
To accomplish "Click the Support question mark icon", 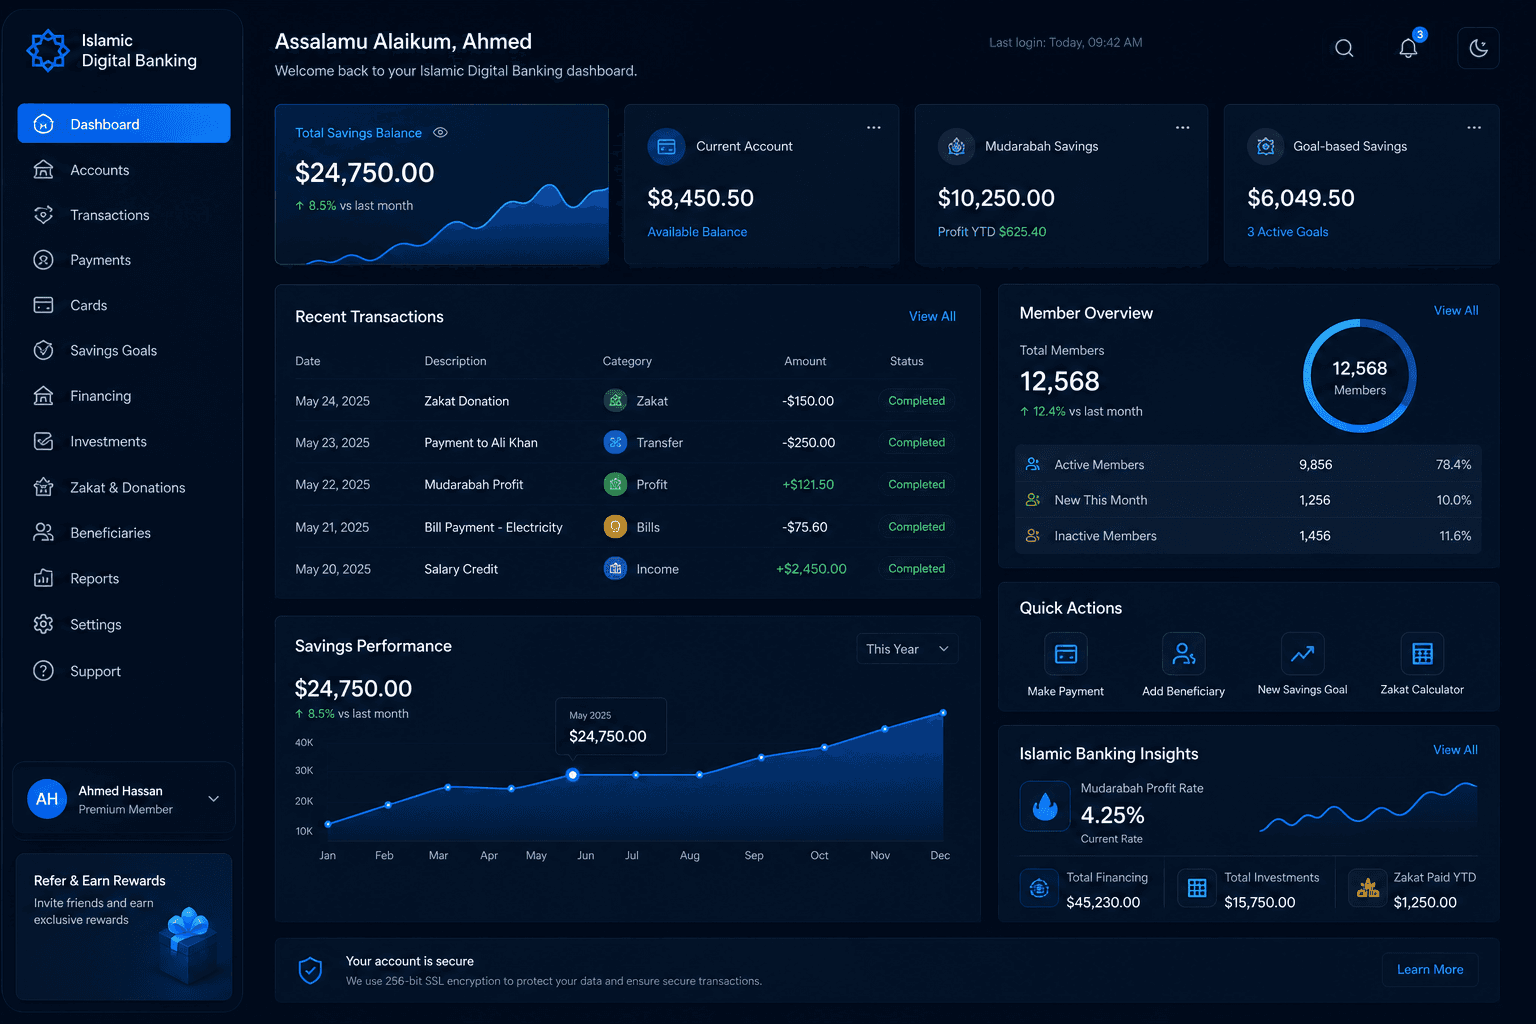I will tap(43, 671).
